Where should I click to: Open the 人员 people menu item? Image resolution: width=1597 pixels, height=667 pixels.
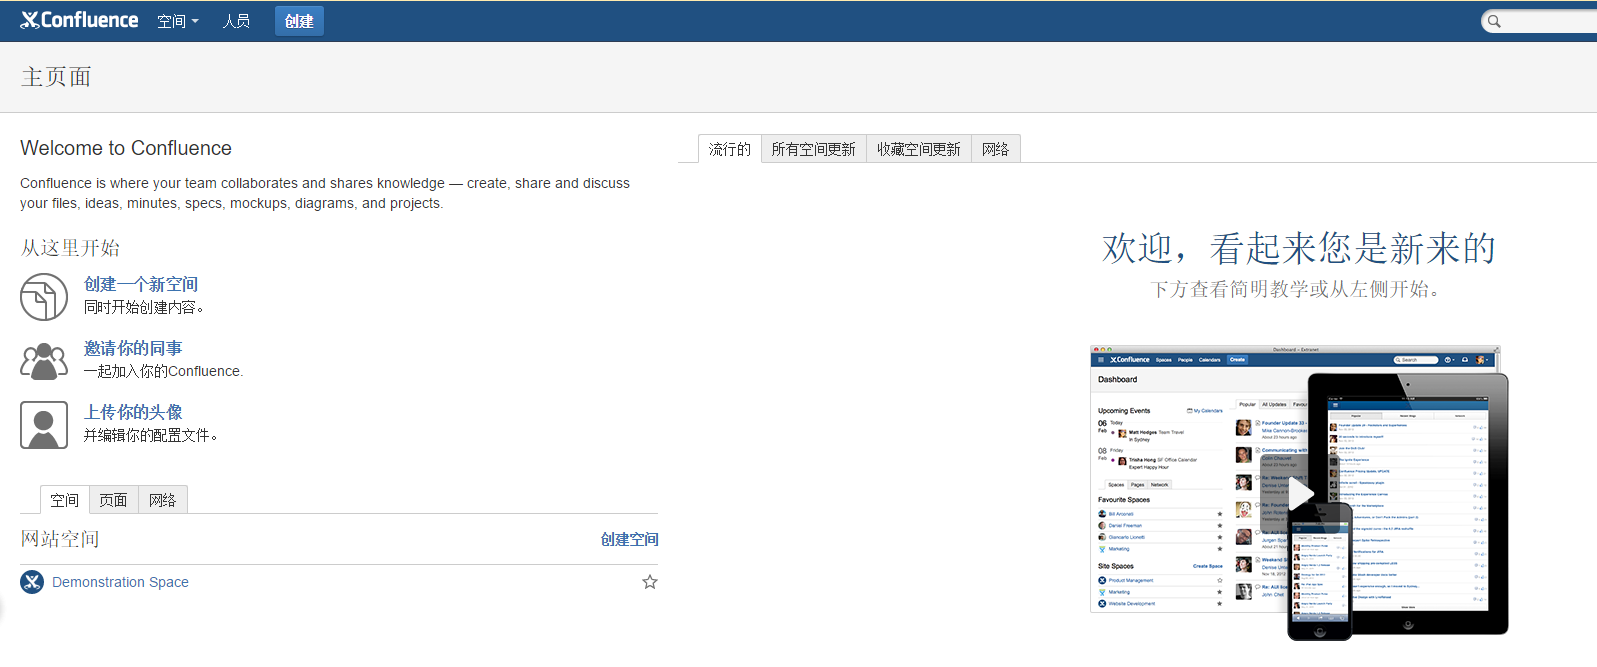pyautogui.click(x=236, y=21)
